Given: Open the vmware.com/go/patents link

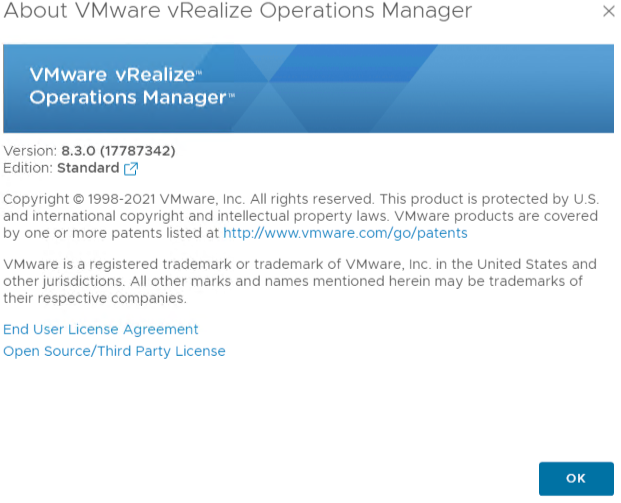Looking at the screenshot, I should [x=345, y=233].
